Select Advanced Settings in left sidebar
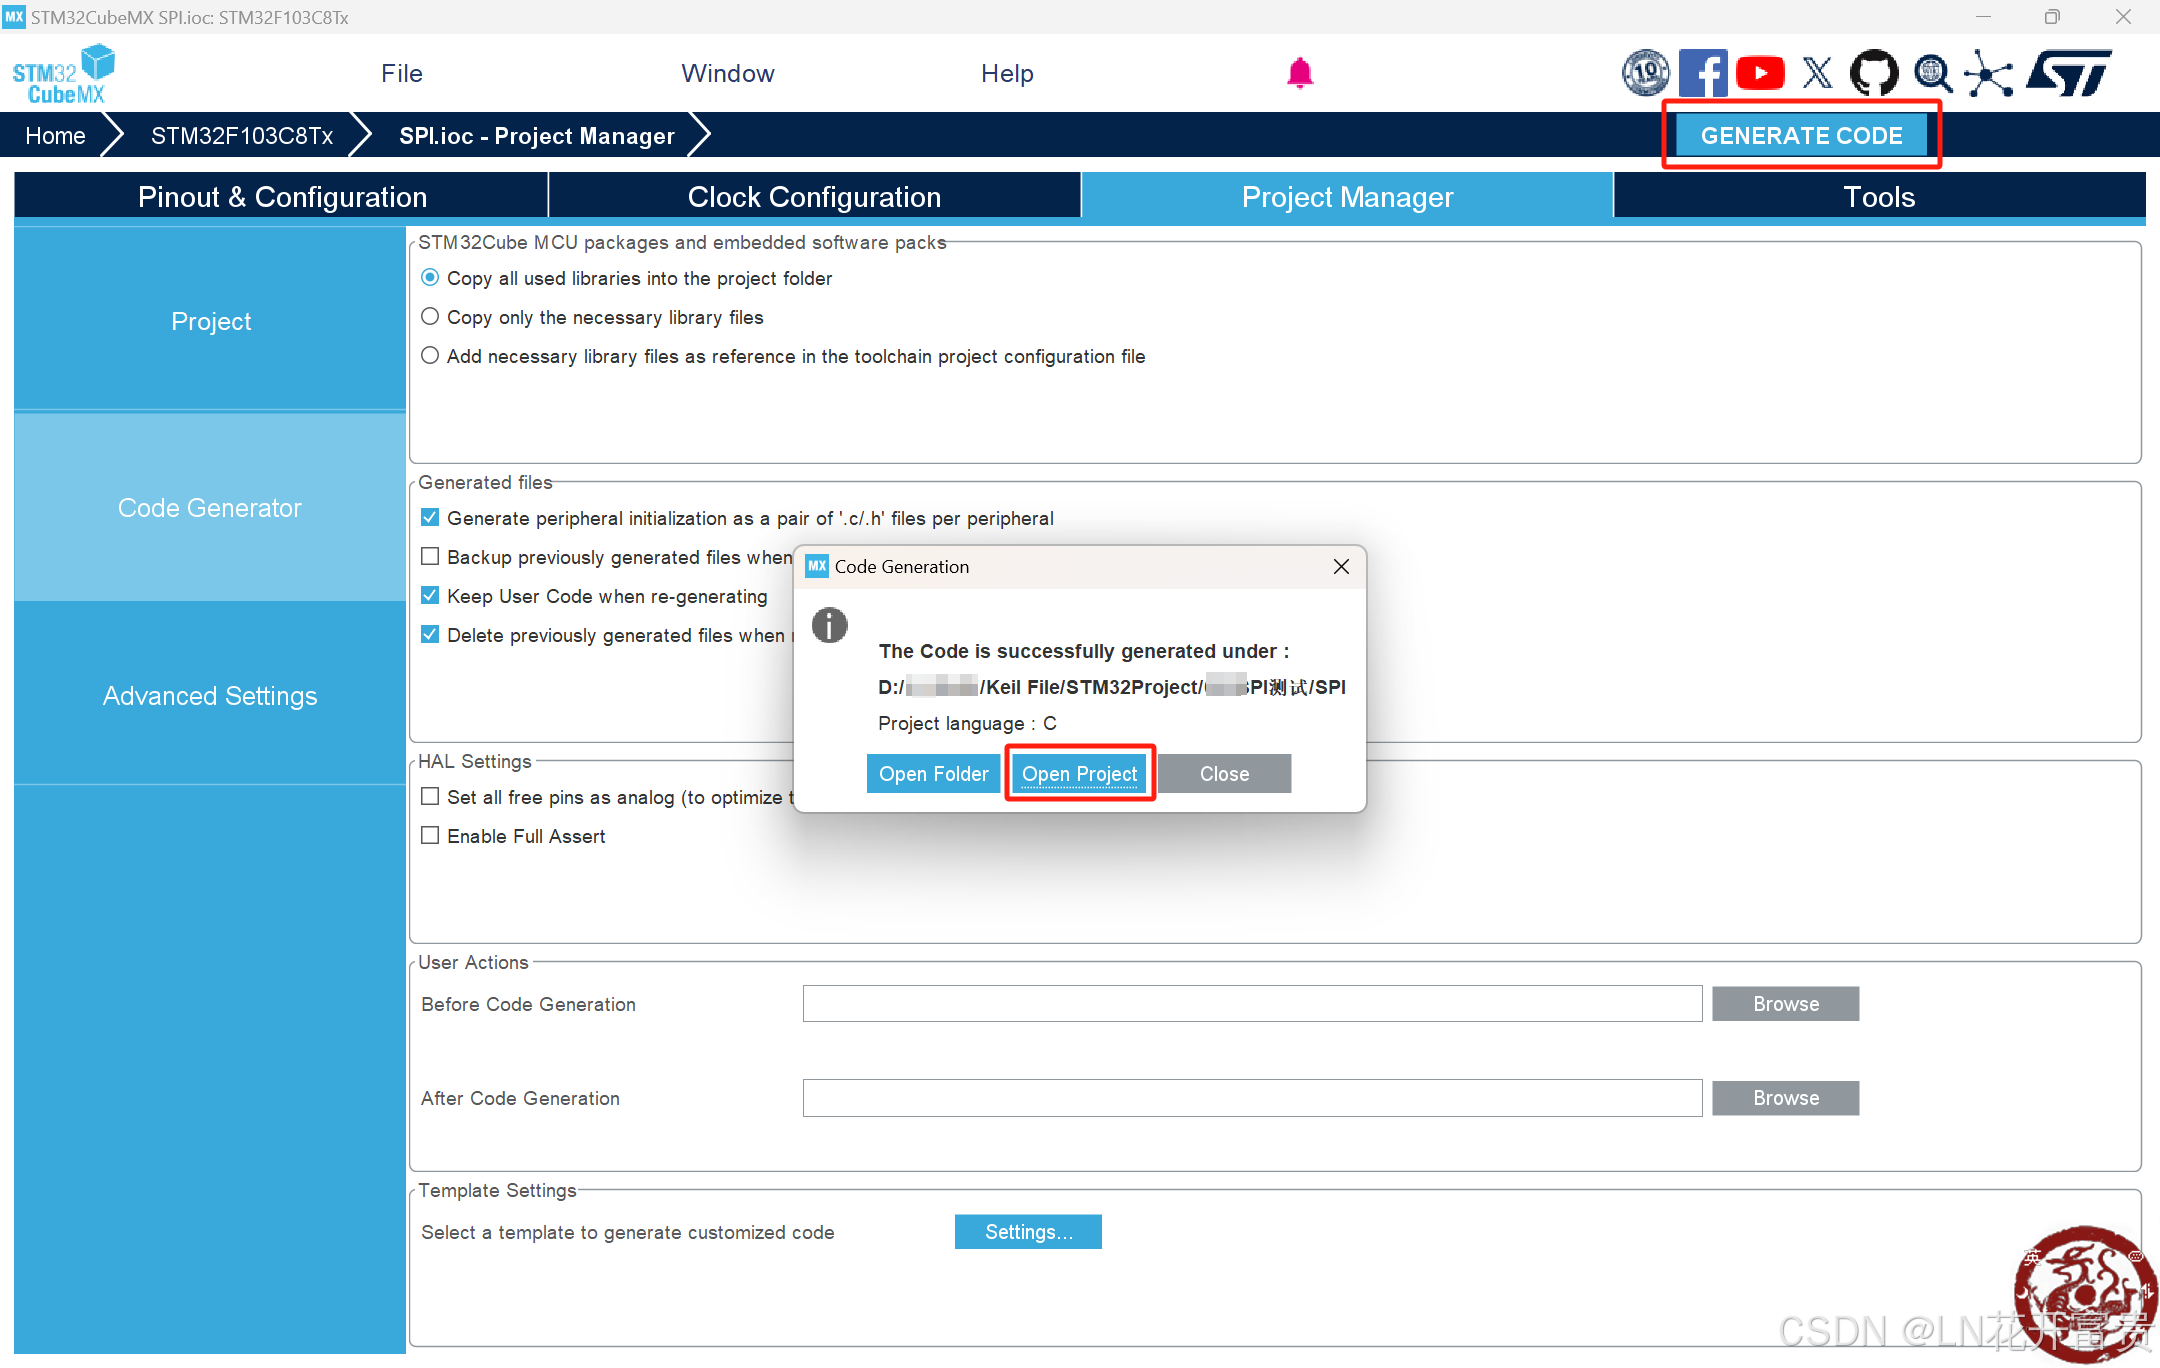 pos(210,696)
